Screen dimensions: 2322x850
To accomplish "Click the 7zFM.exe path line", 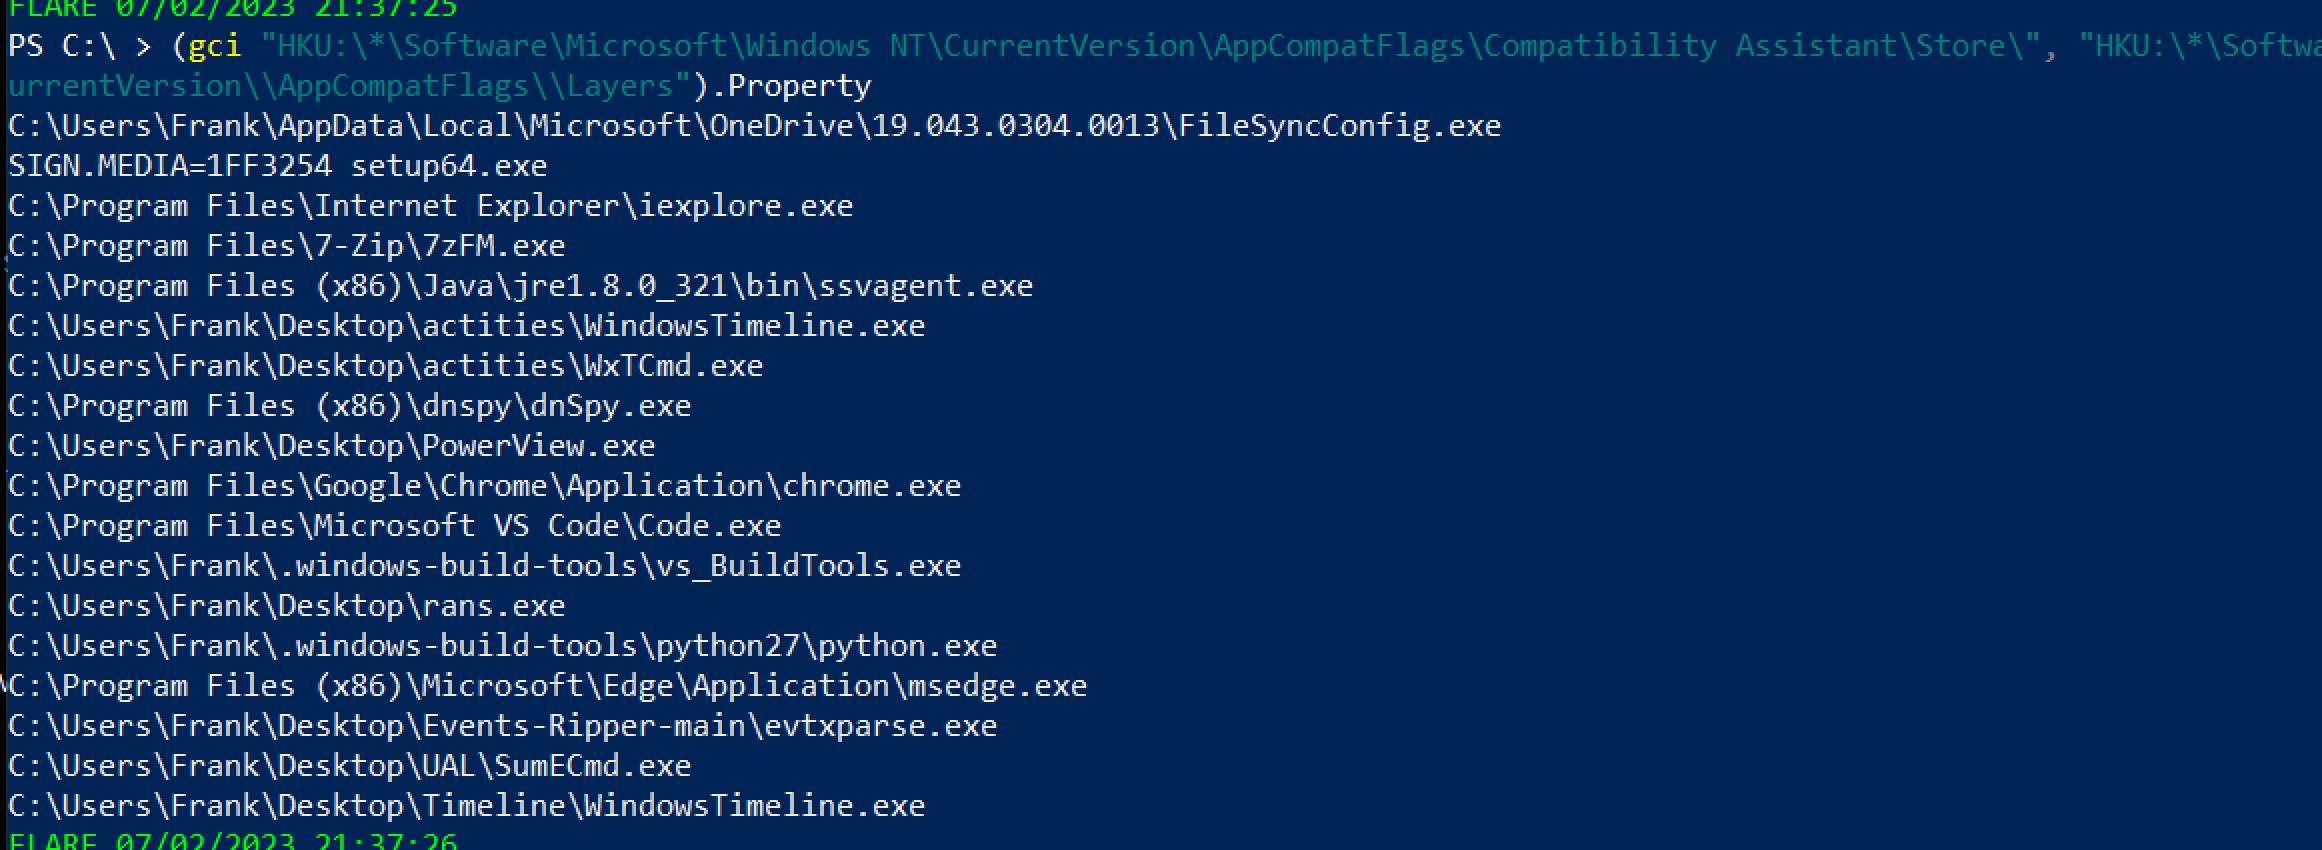I will pyautogui.click(x=286, y=246).
